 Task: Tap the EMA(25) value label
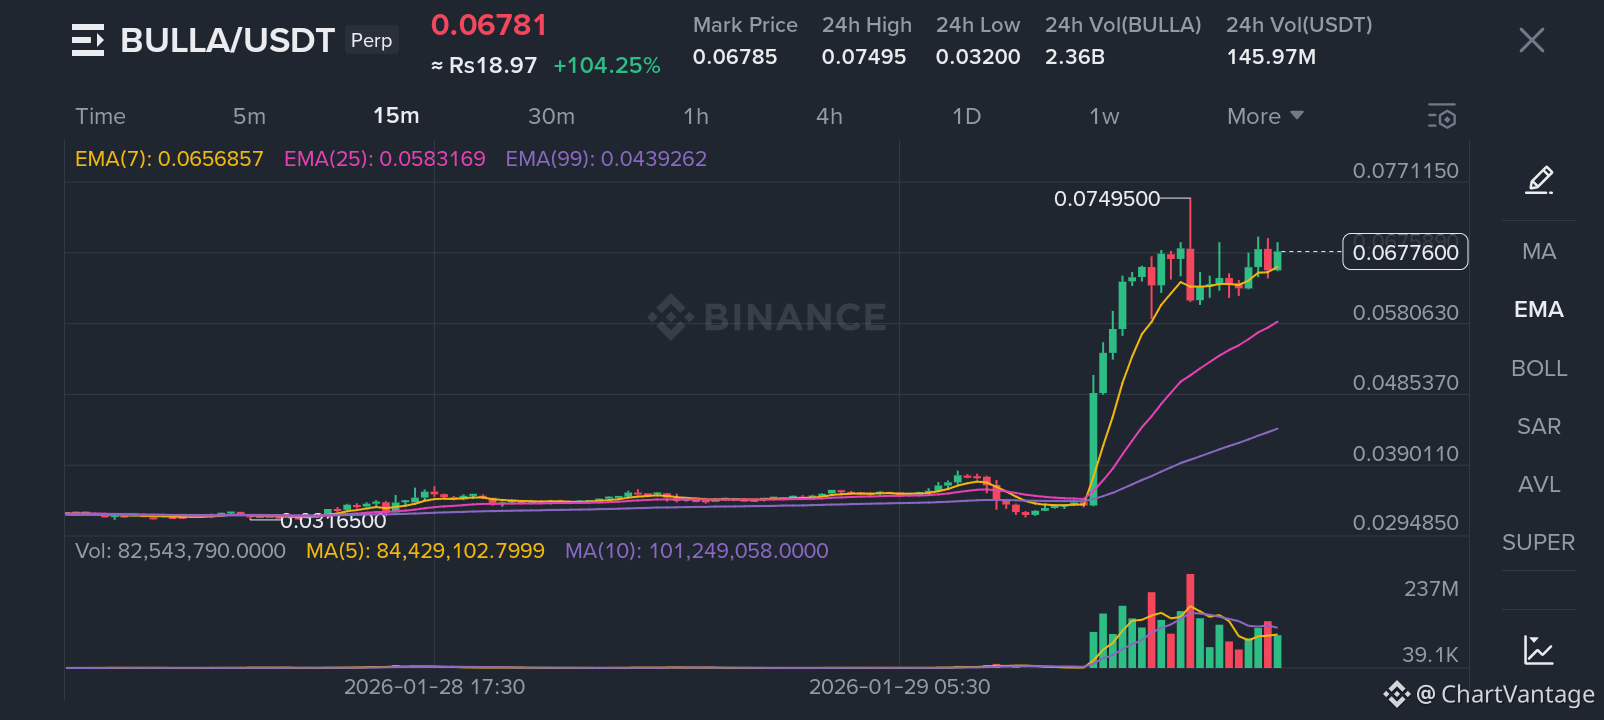[x=385, y=159]
